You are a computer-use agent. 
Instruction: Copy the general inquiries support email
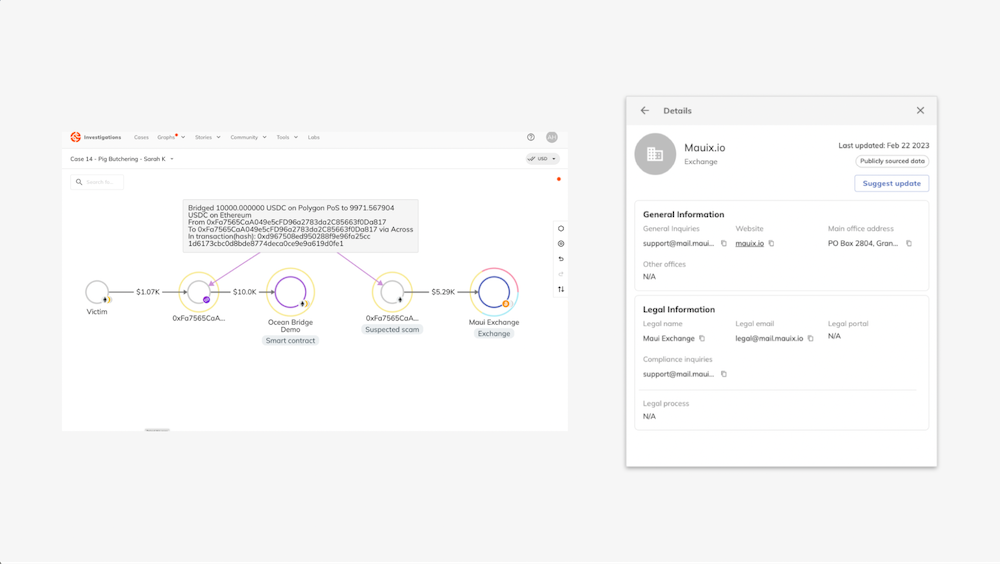point(724,243)
